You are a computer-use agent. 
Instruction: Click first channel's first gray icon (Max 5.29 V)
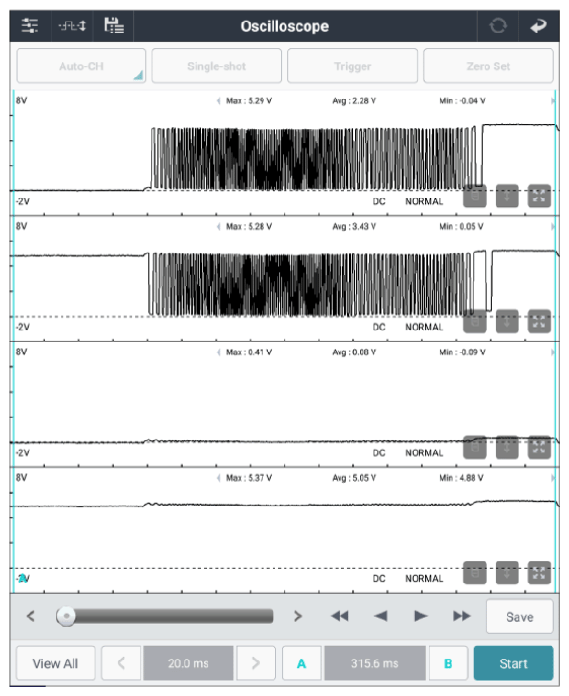pos(474,196)
